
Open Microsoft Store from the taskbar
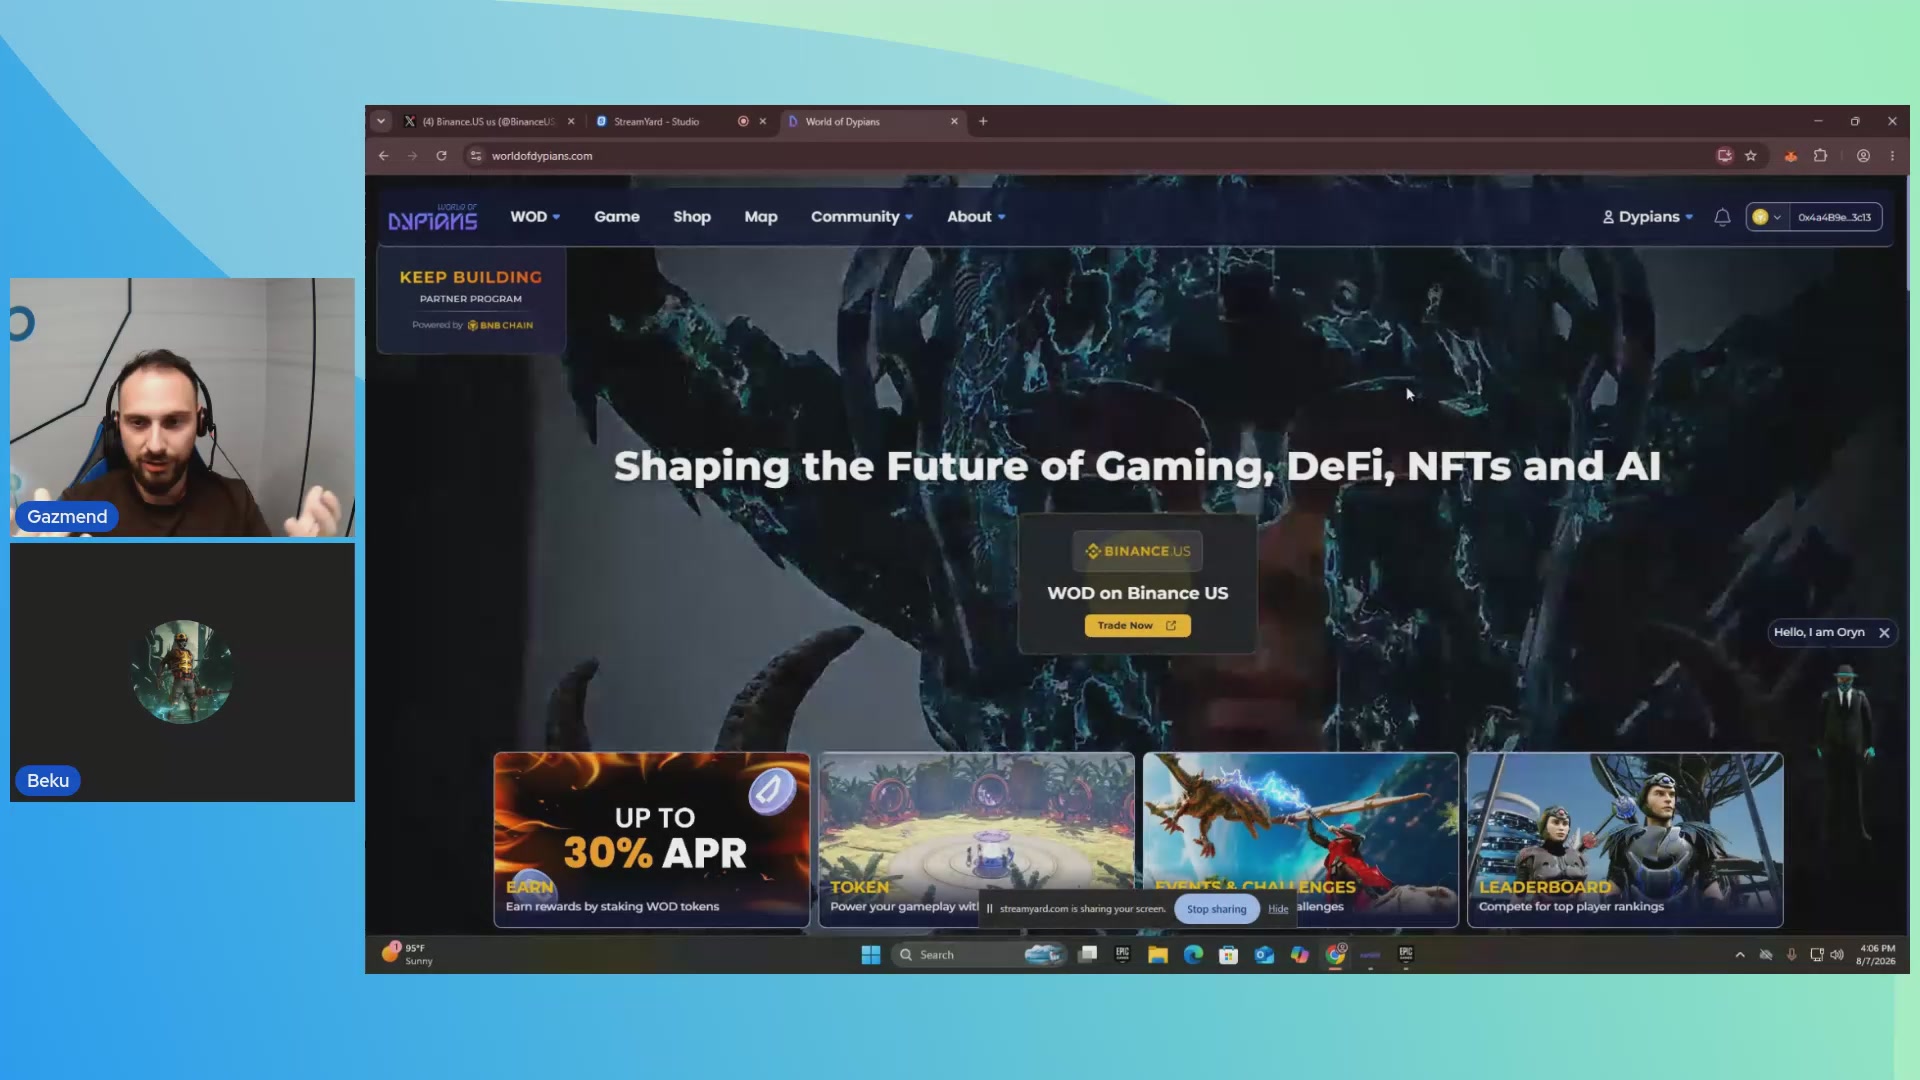pos(1229,955)
